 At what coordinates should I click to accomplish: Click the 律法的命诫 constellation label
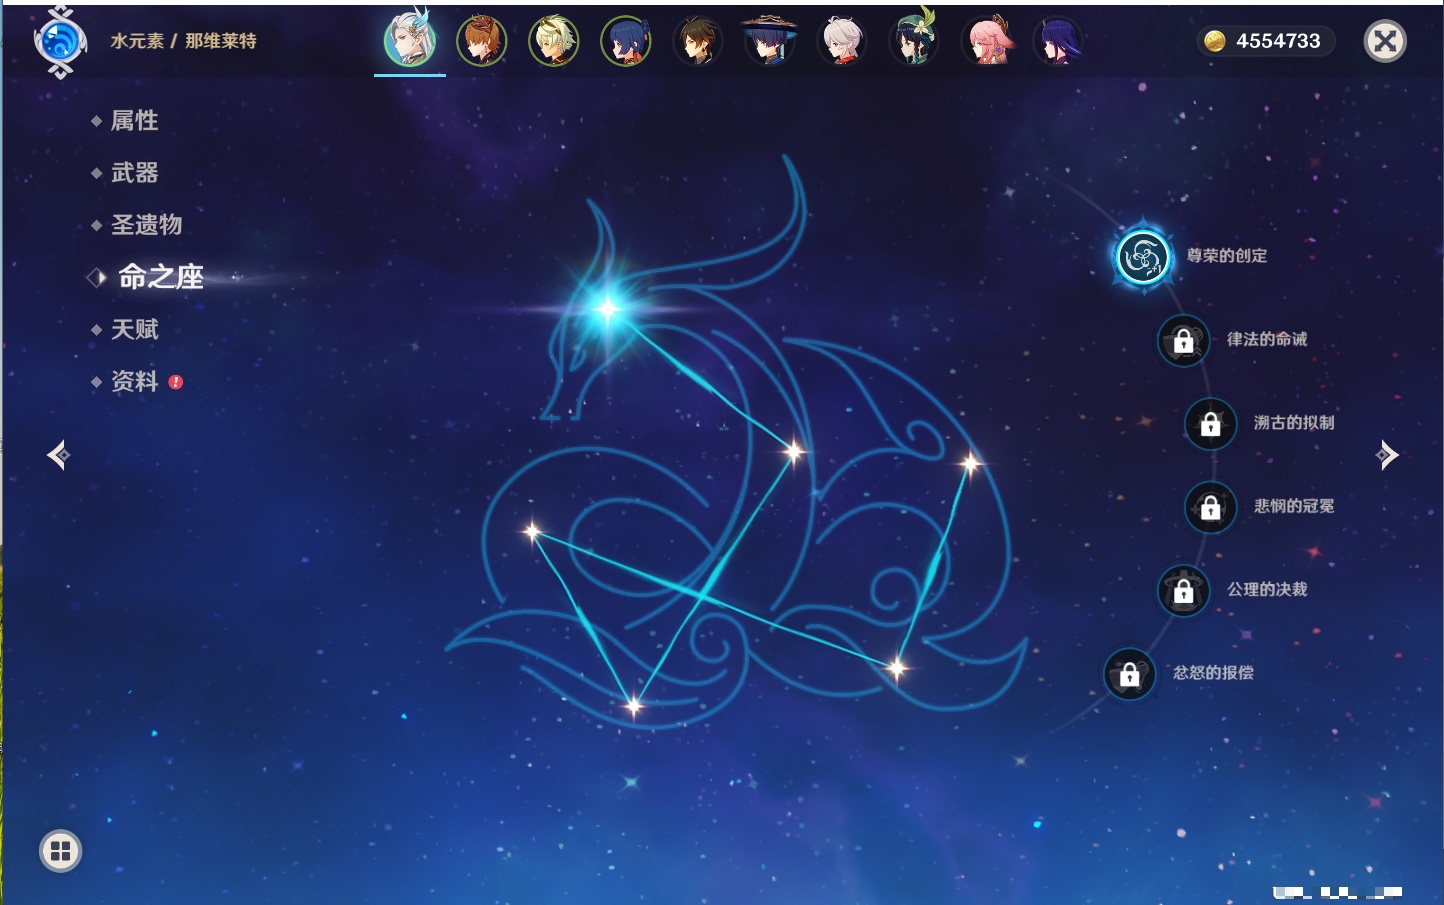point(1267,339)
